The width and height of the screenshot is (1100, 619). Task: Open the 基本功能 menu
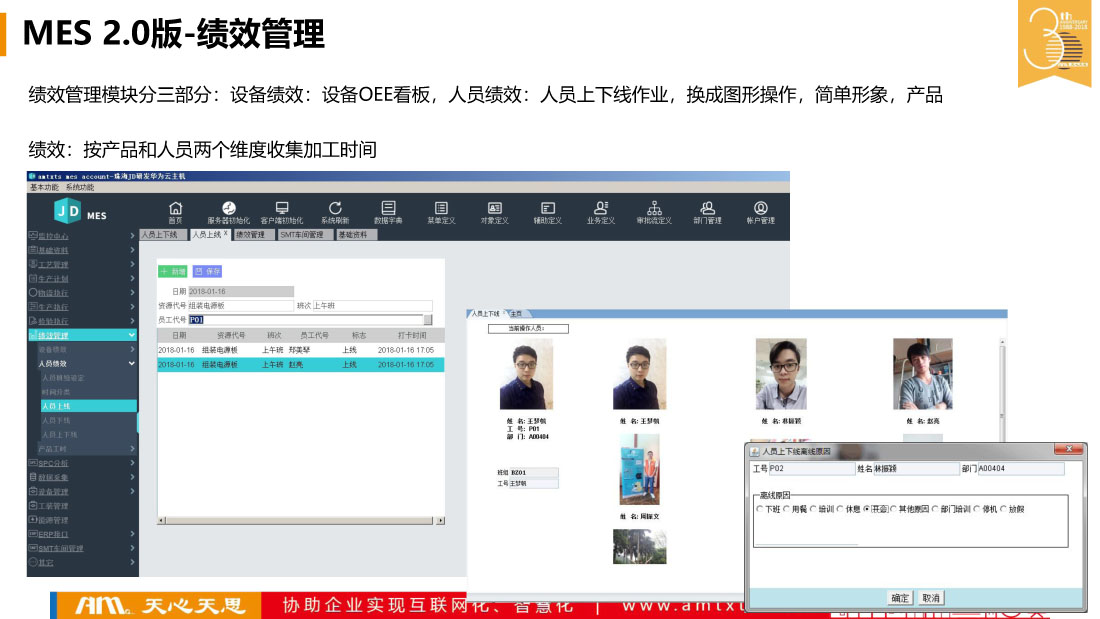click(45, 187)
